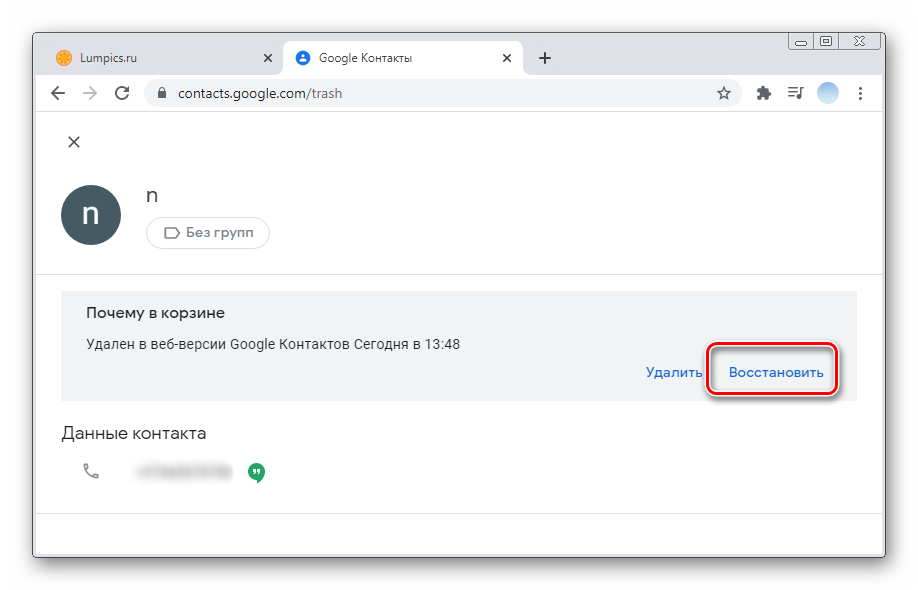Bookmark this page with the star icon
This screenshot has height=590, width=918.
tap(724, 93)
